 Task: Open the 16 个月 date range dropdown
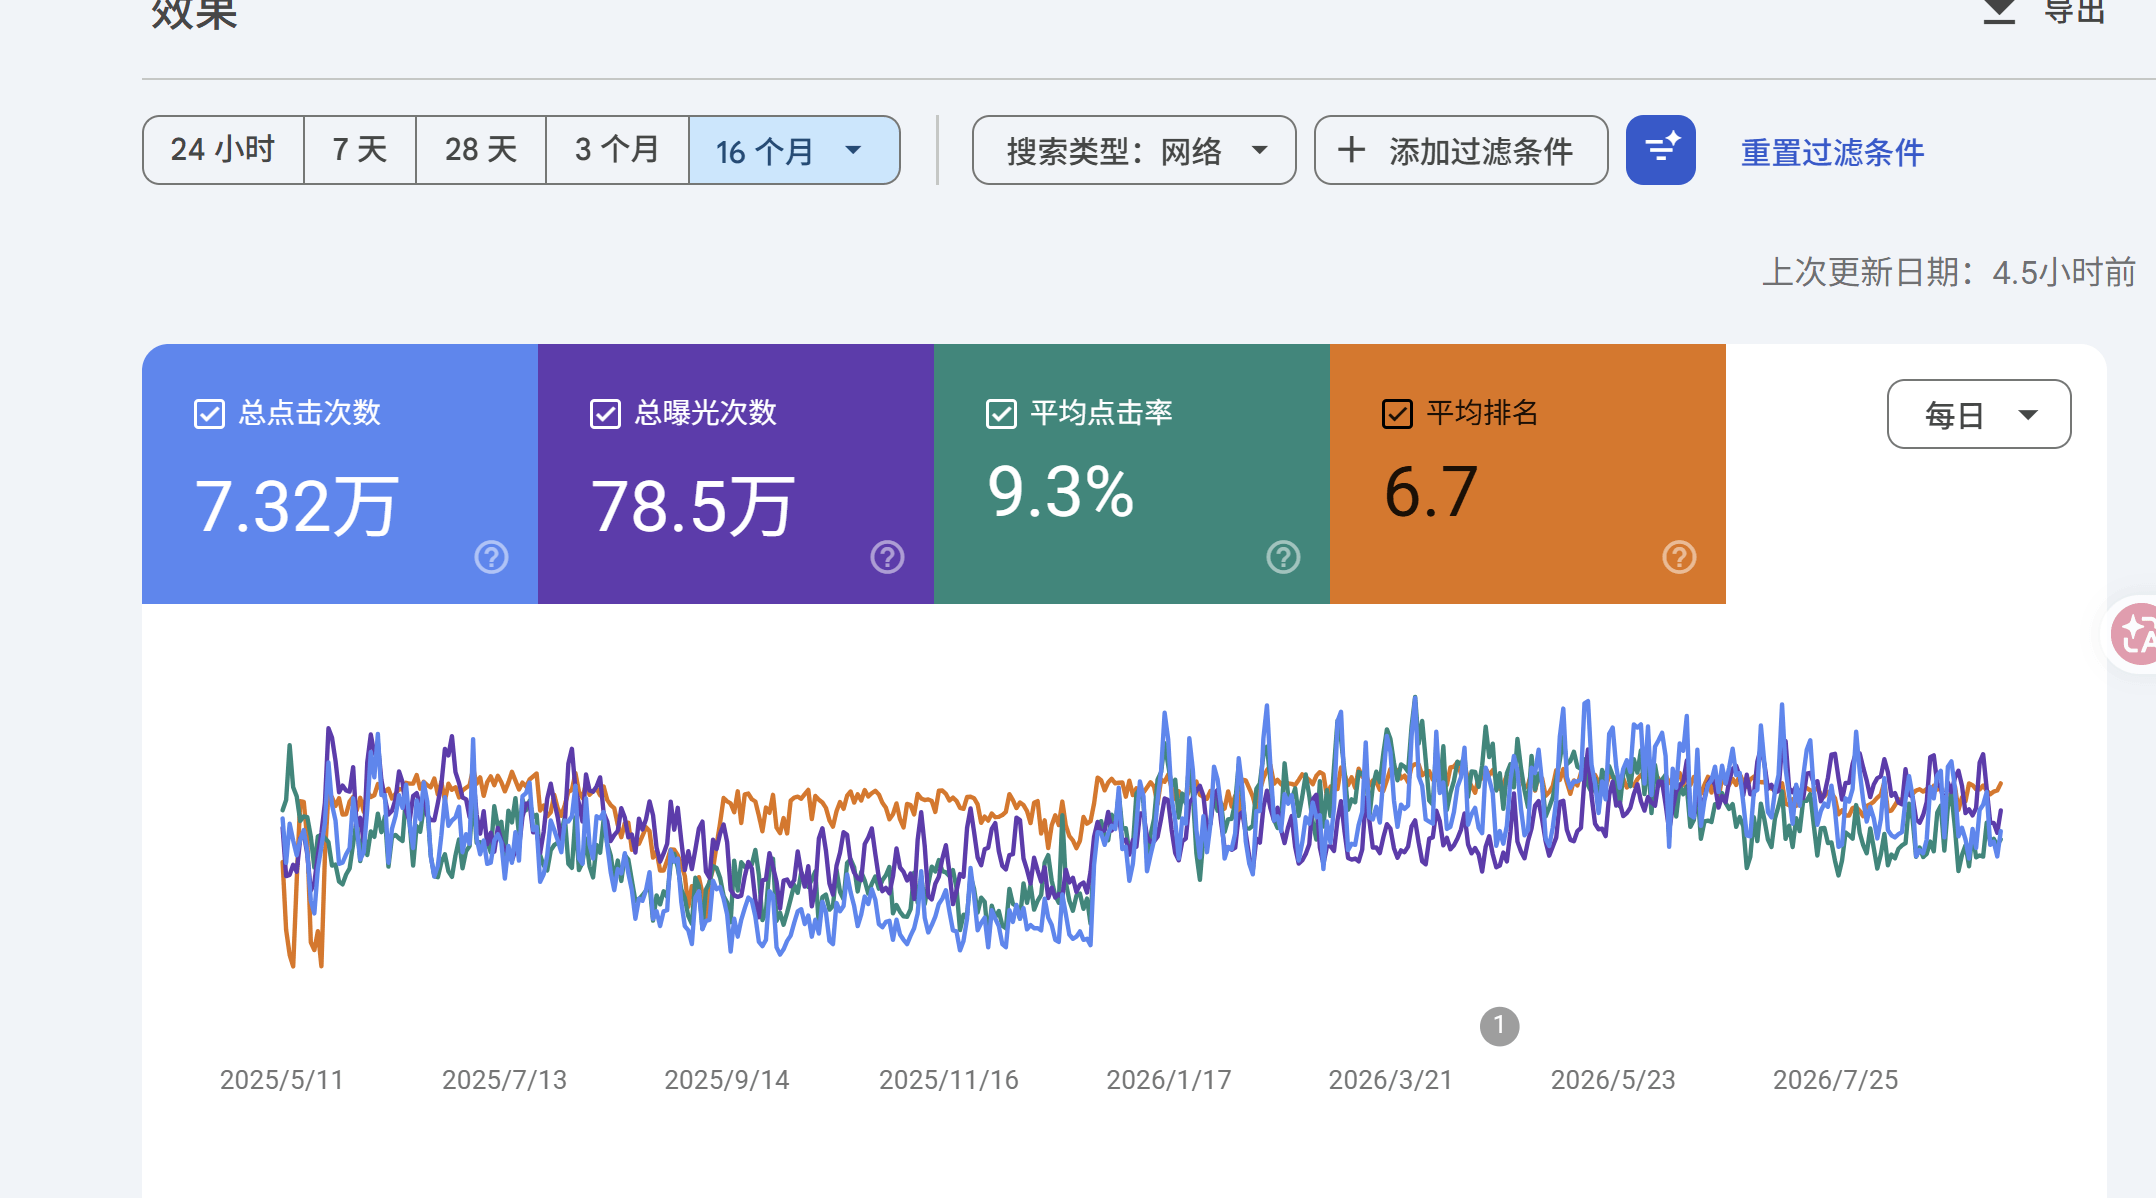pos(794,150)
